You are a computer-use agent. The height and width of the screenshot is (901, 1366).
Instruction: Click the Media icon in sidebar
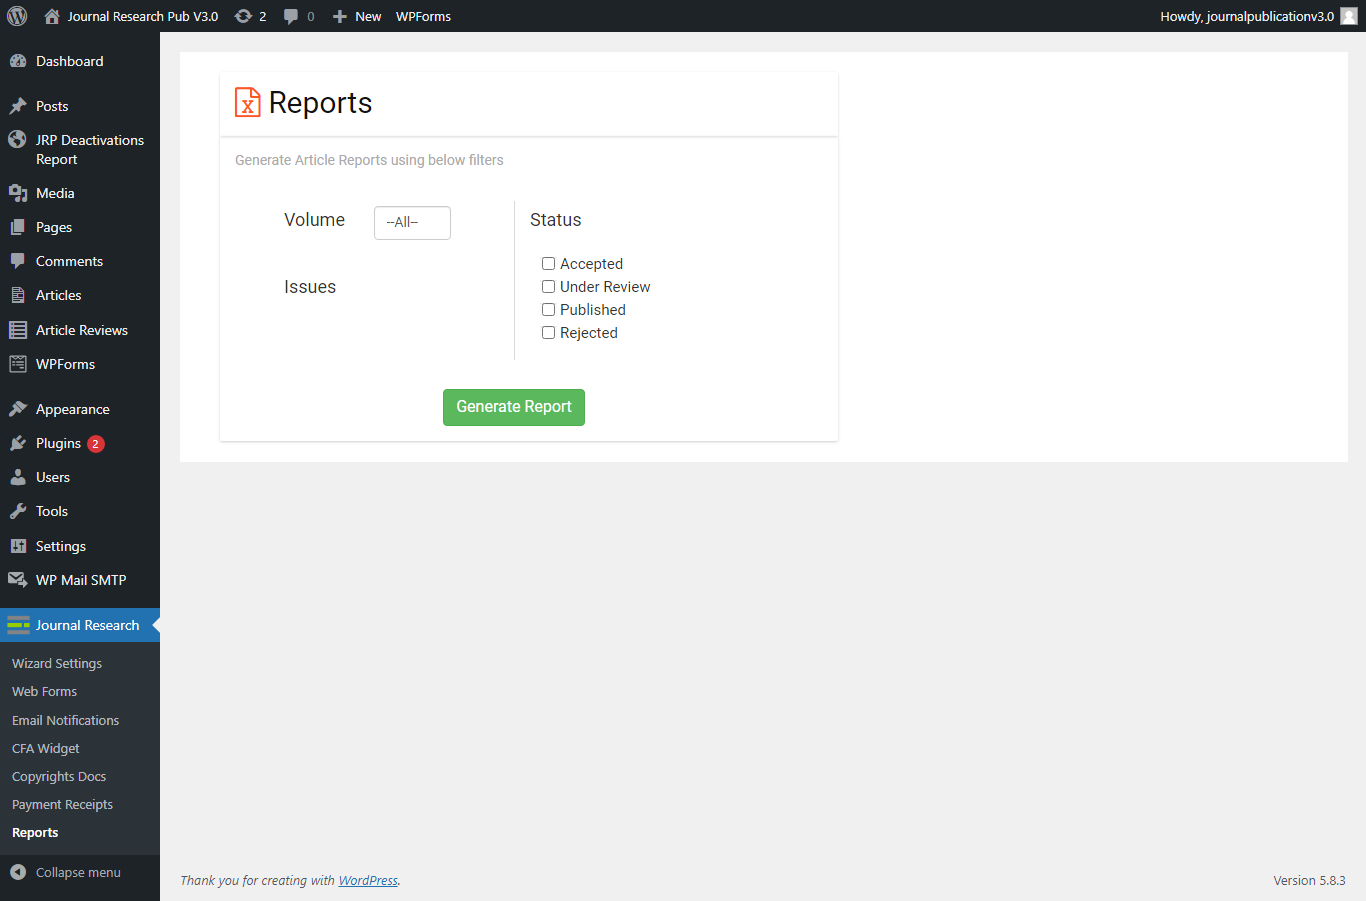pyautogui.click(x=18, y=193)
